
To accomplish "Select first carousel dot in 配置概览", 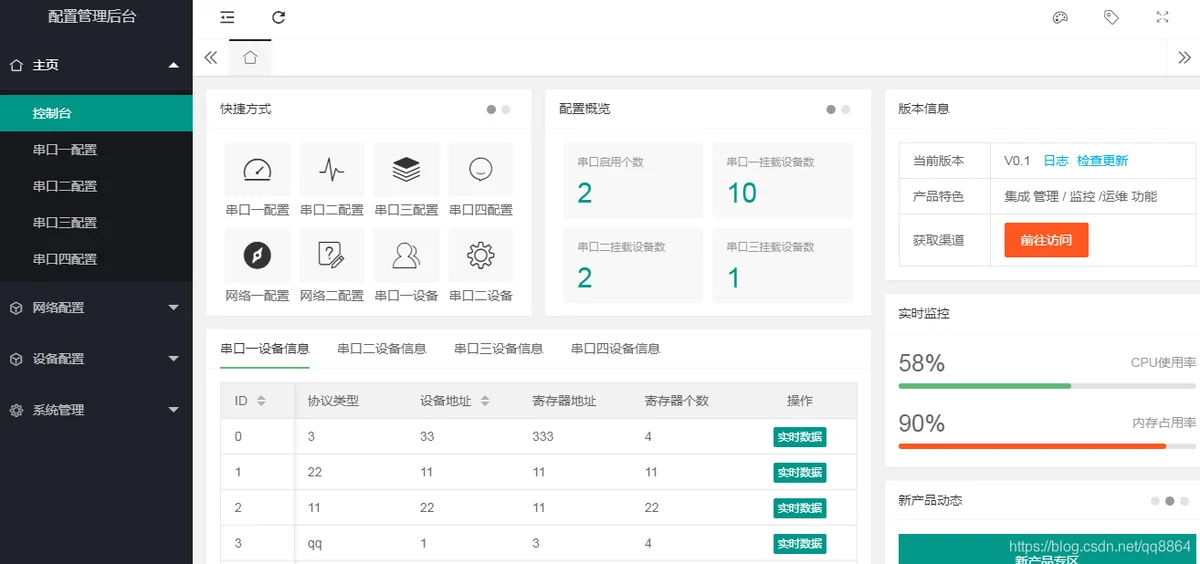I will tap(831, 110).
